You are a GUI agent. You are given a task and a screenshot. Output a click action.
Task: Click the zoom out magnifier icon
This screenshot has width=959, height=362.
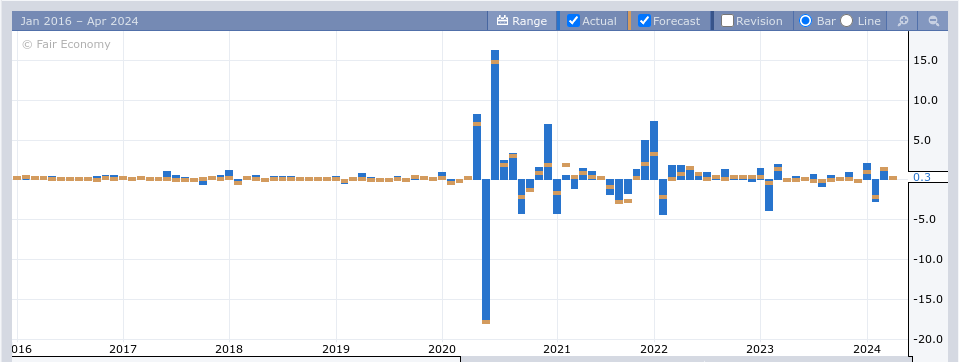(x=933, y=21)
